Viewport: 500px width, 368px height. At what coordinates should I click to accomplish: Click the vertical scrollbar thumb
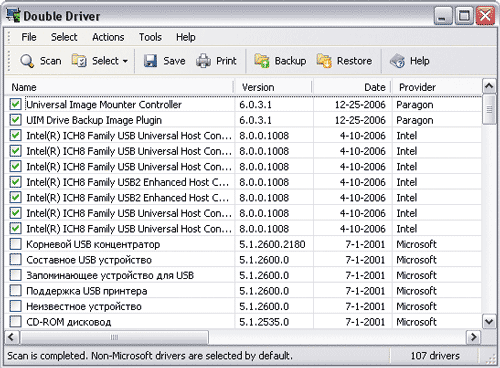(489, 110)
